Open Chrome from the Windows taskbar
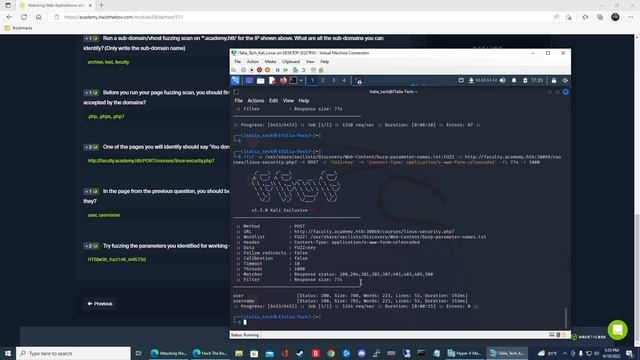The width and height of the screenshot is (640, 360). 331,353
